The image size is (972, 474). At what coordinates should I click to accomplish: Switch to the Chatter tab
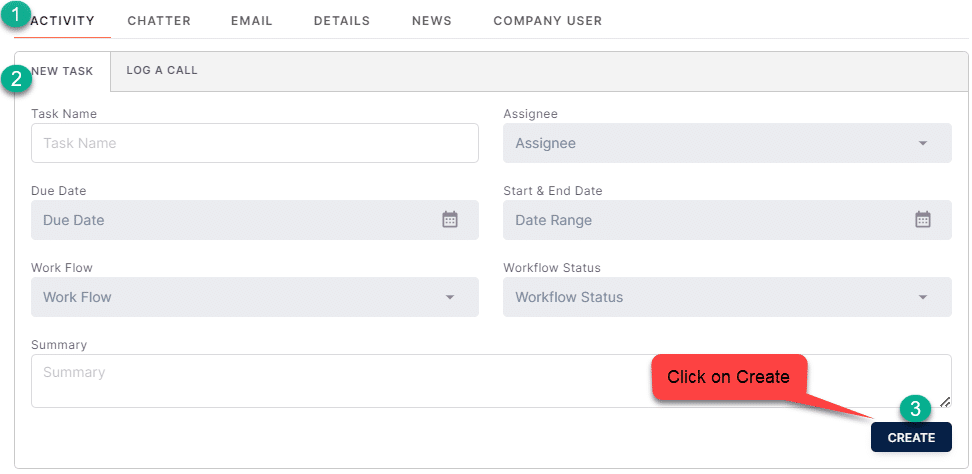pos(159,20)
